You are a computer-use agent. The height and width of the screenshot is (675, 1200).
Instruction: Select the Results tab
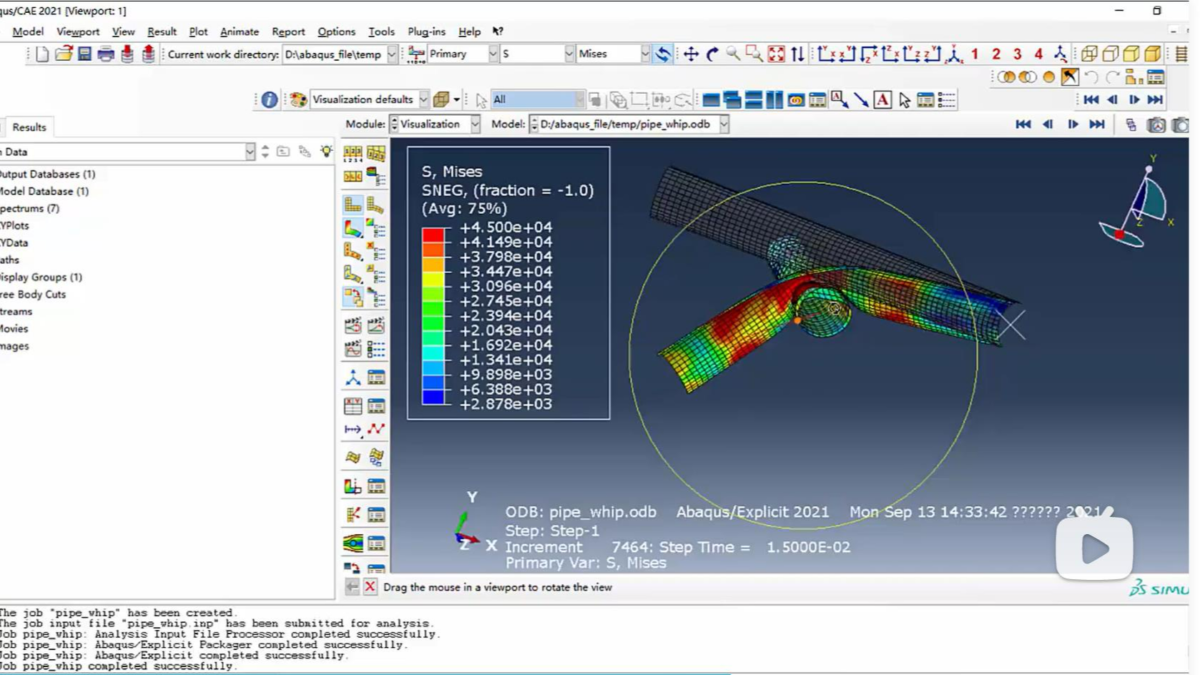[29, 127]
